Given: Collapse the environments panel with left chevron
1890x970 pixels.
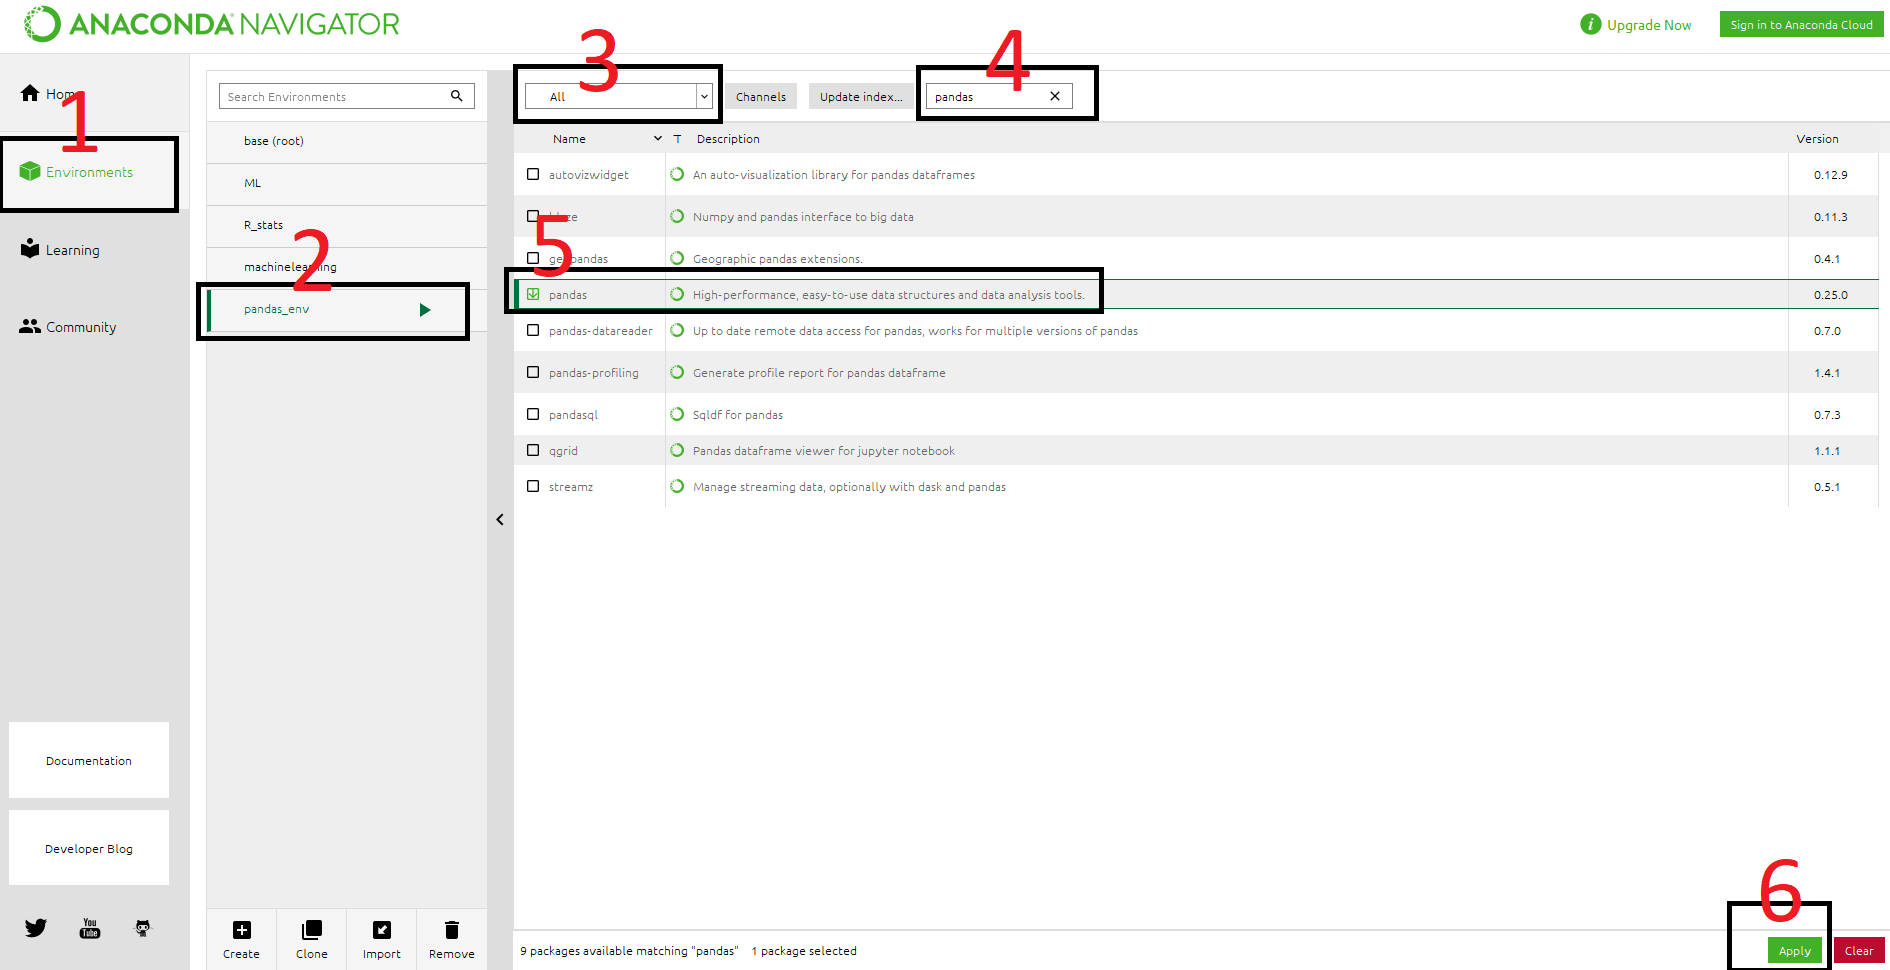Looking at the screenshot, I should (x=500, y=519).
